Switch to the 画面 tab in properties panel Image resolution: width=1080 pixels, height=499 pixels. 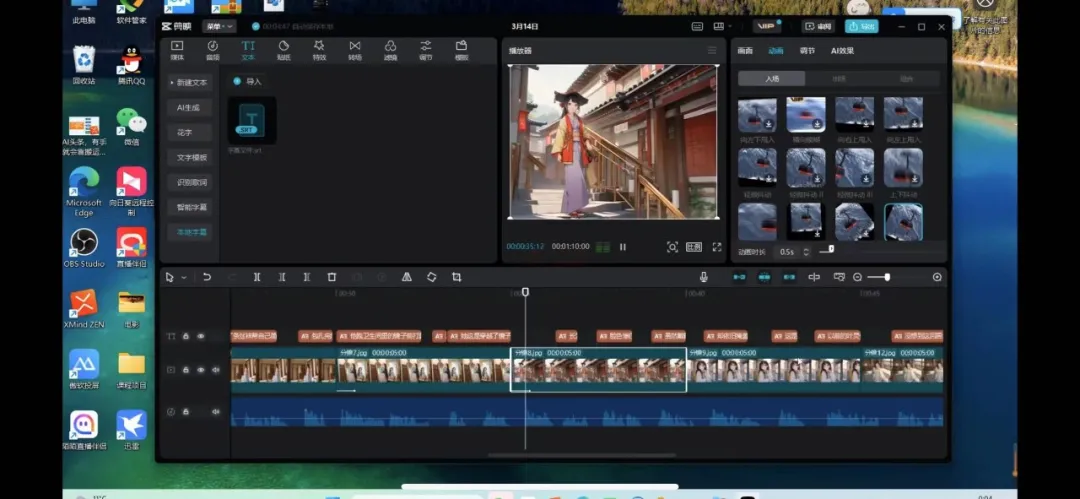tap(745, 50)
